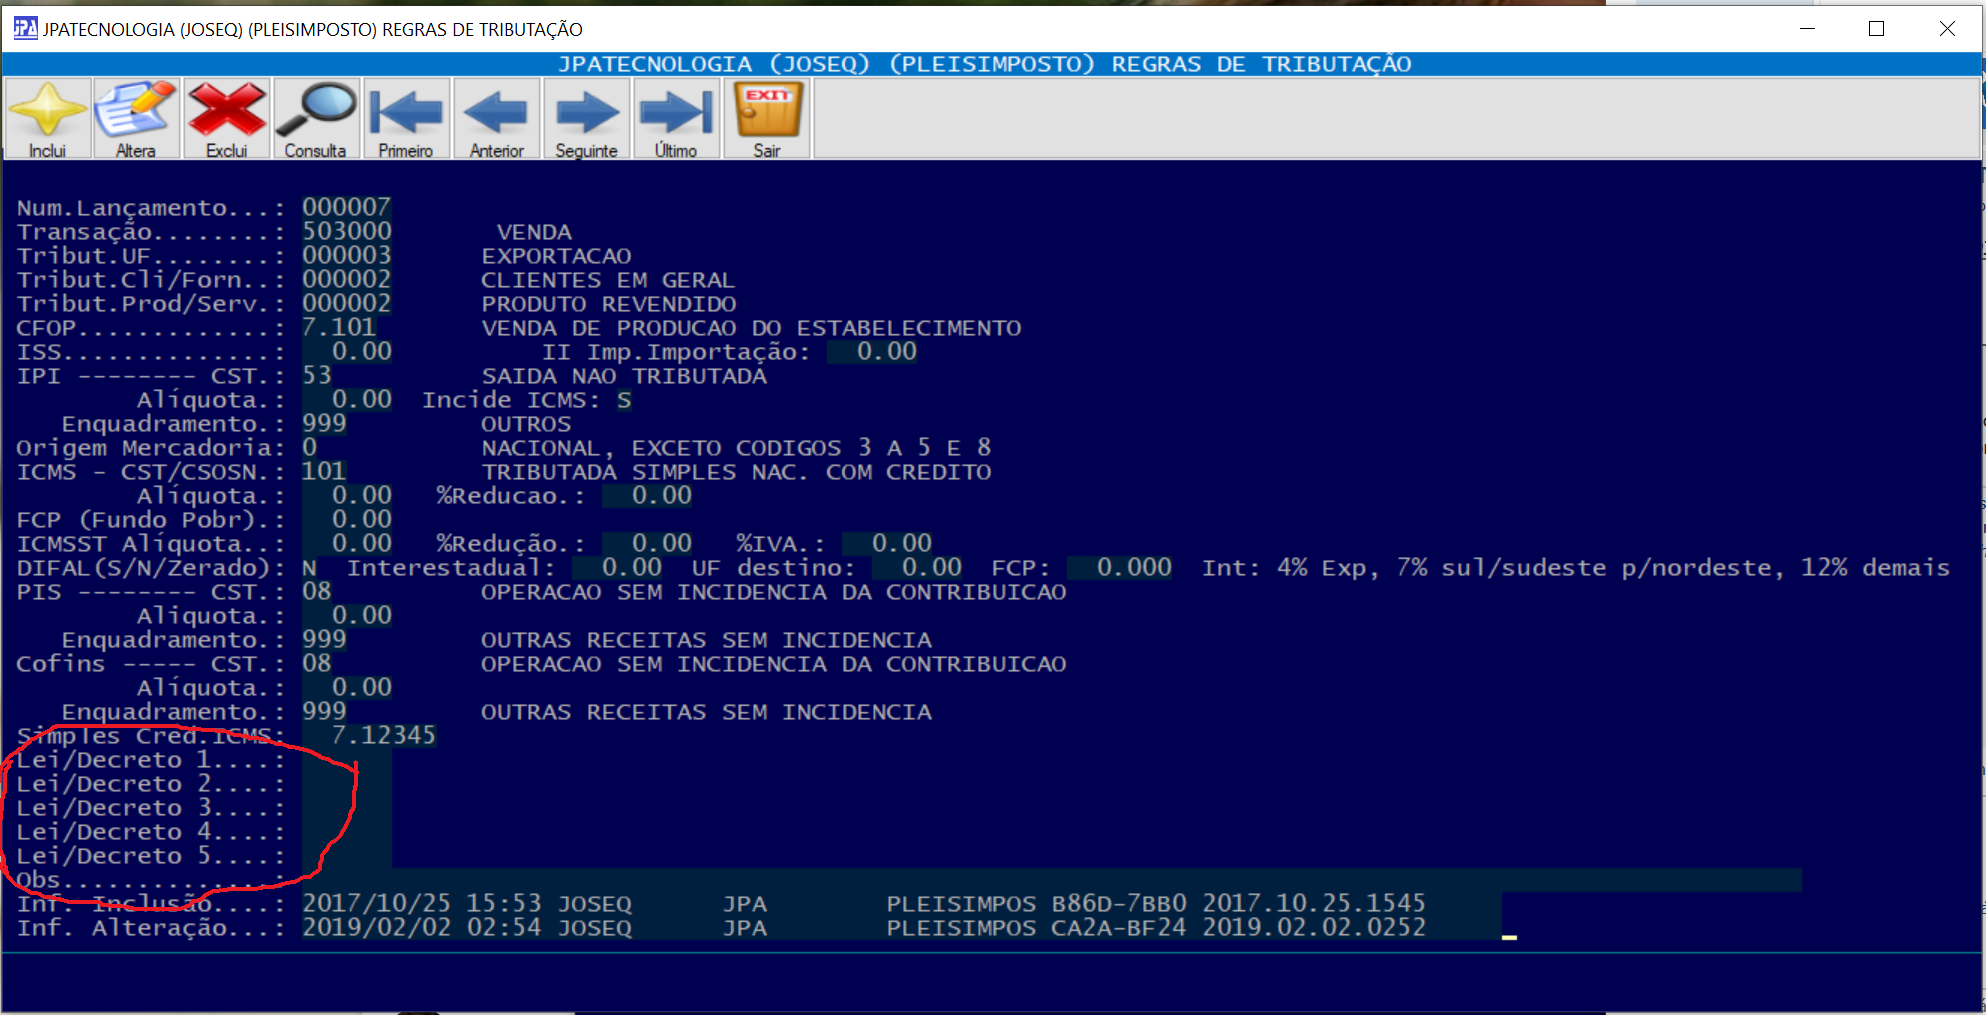Click the Exclui red X icon
The height and width of the screenshot is (1015, 1986).
[227, 119]
